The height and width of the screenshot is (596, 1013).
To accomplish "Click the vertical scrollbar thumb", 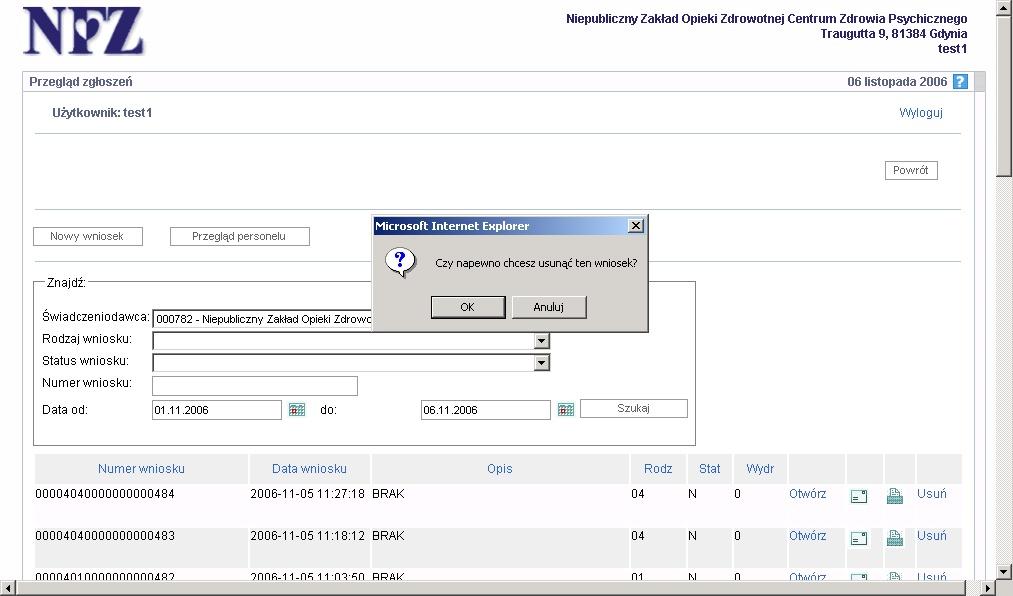I will pyautogui.click(x=1003, y=94).
